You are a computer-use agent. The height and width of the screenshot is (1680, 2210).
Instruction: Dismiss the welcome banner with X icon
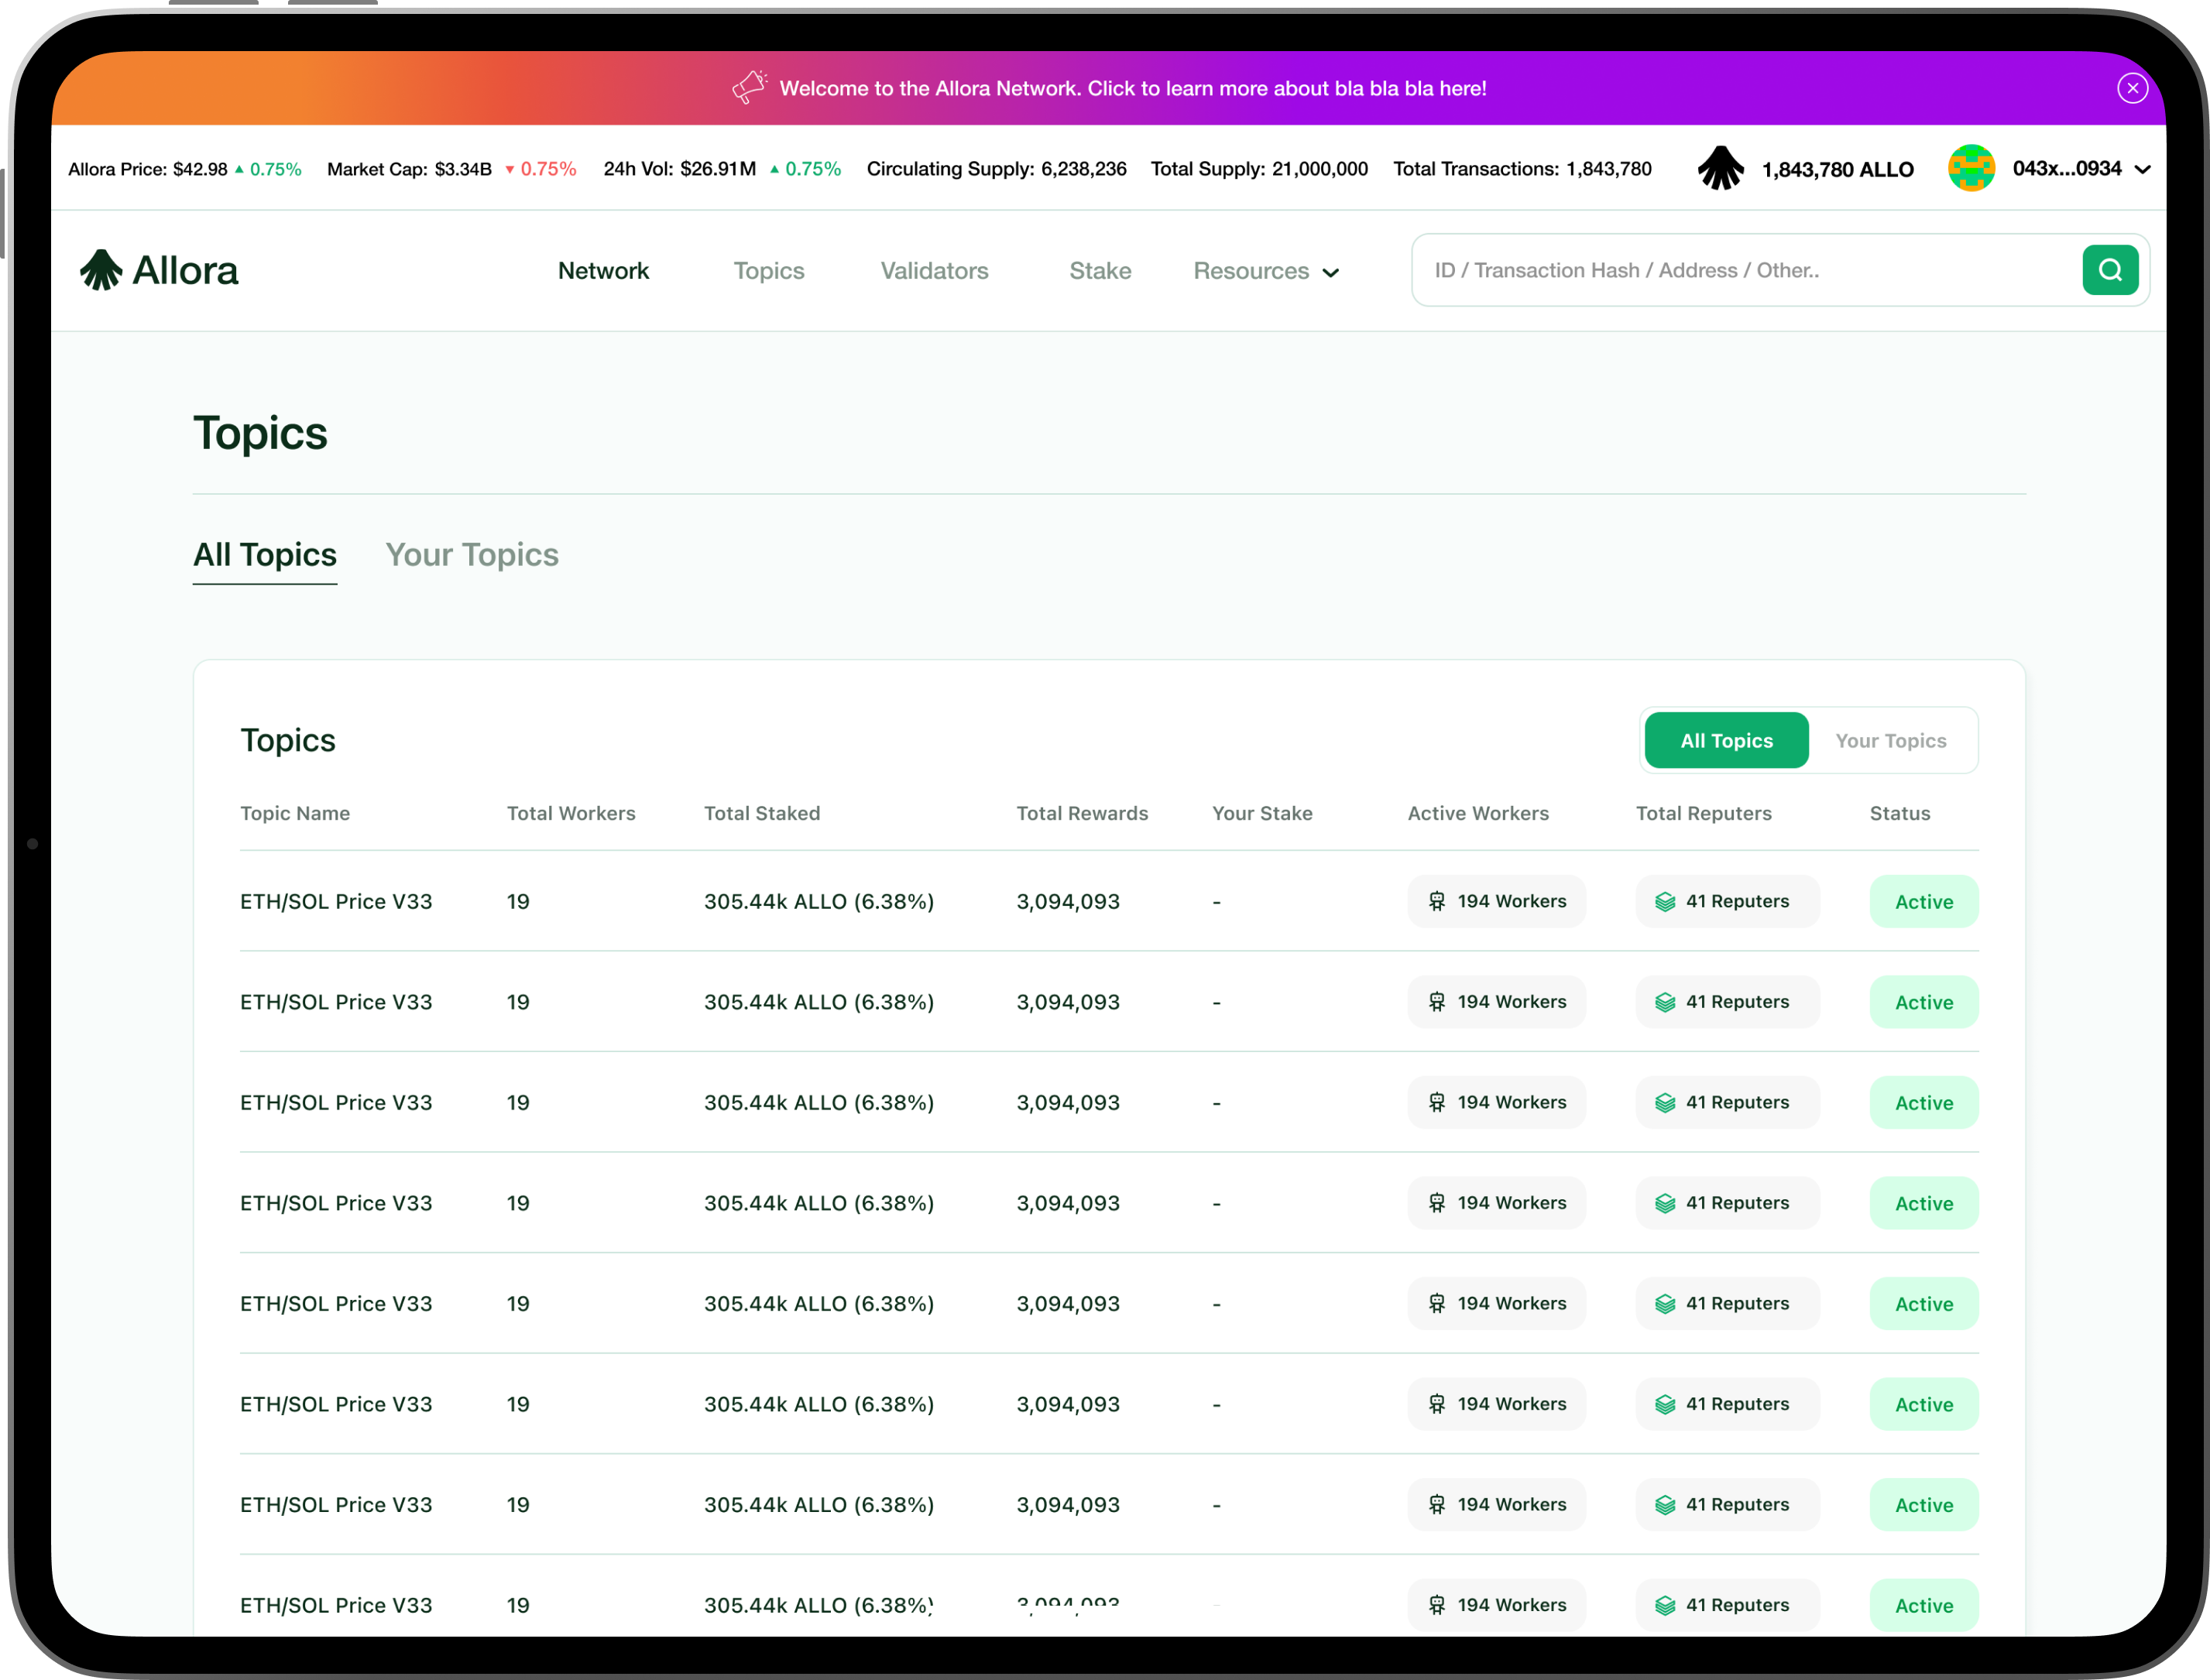(x=2132, y=88)
